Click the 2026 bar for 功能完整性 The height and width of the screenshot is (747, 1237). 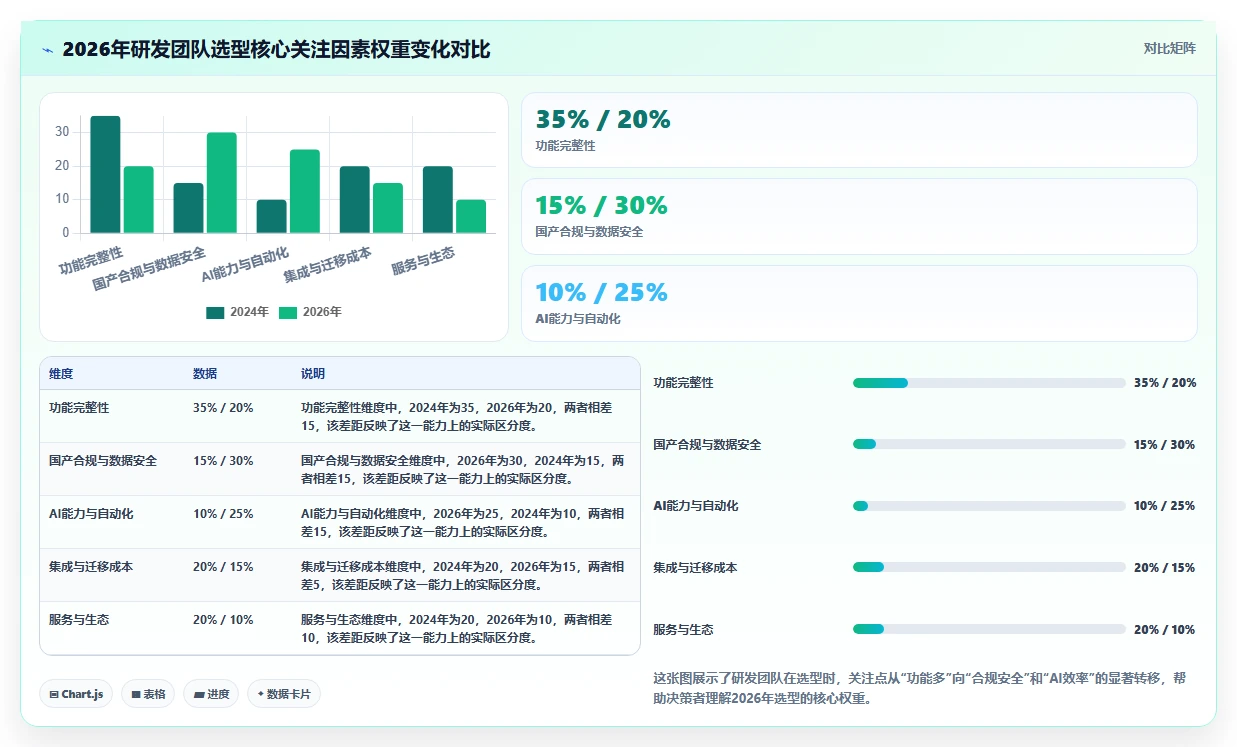click(x=139, y=200)
